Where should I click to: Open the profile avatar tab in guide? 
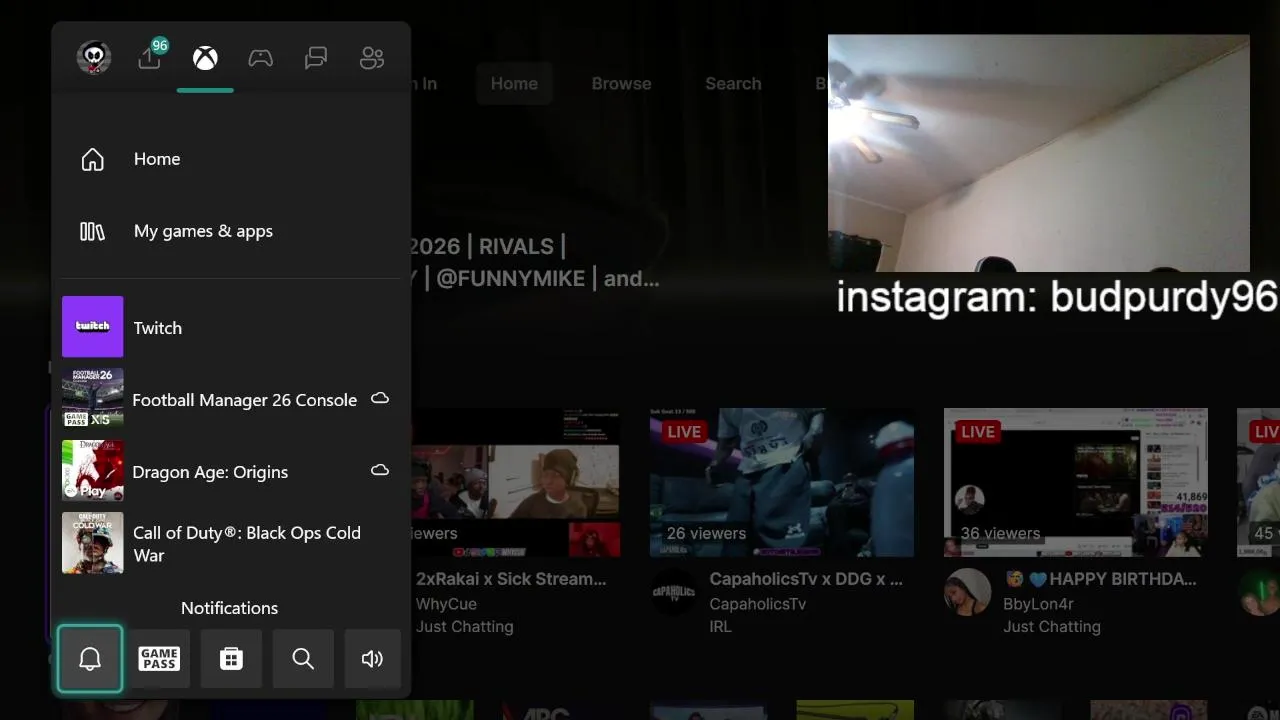pyautogui.click(x=94, y=57)
